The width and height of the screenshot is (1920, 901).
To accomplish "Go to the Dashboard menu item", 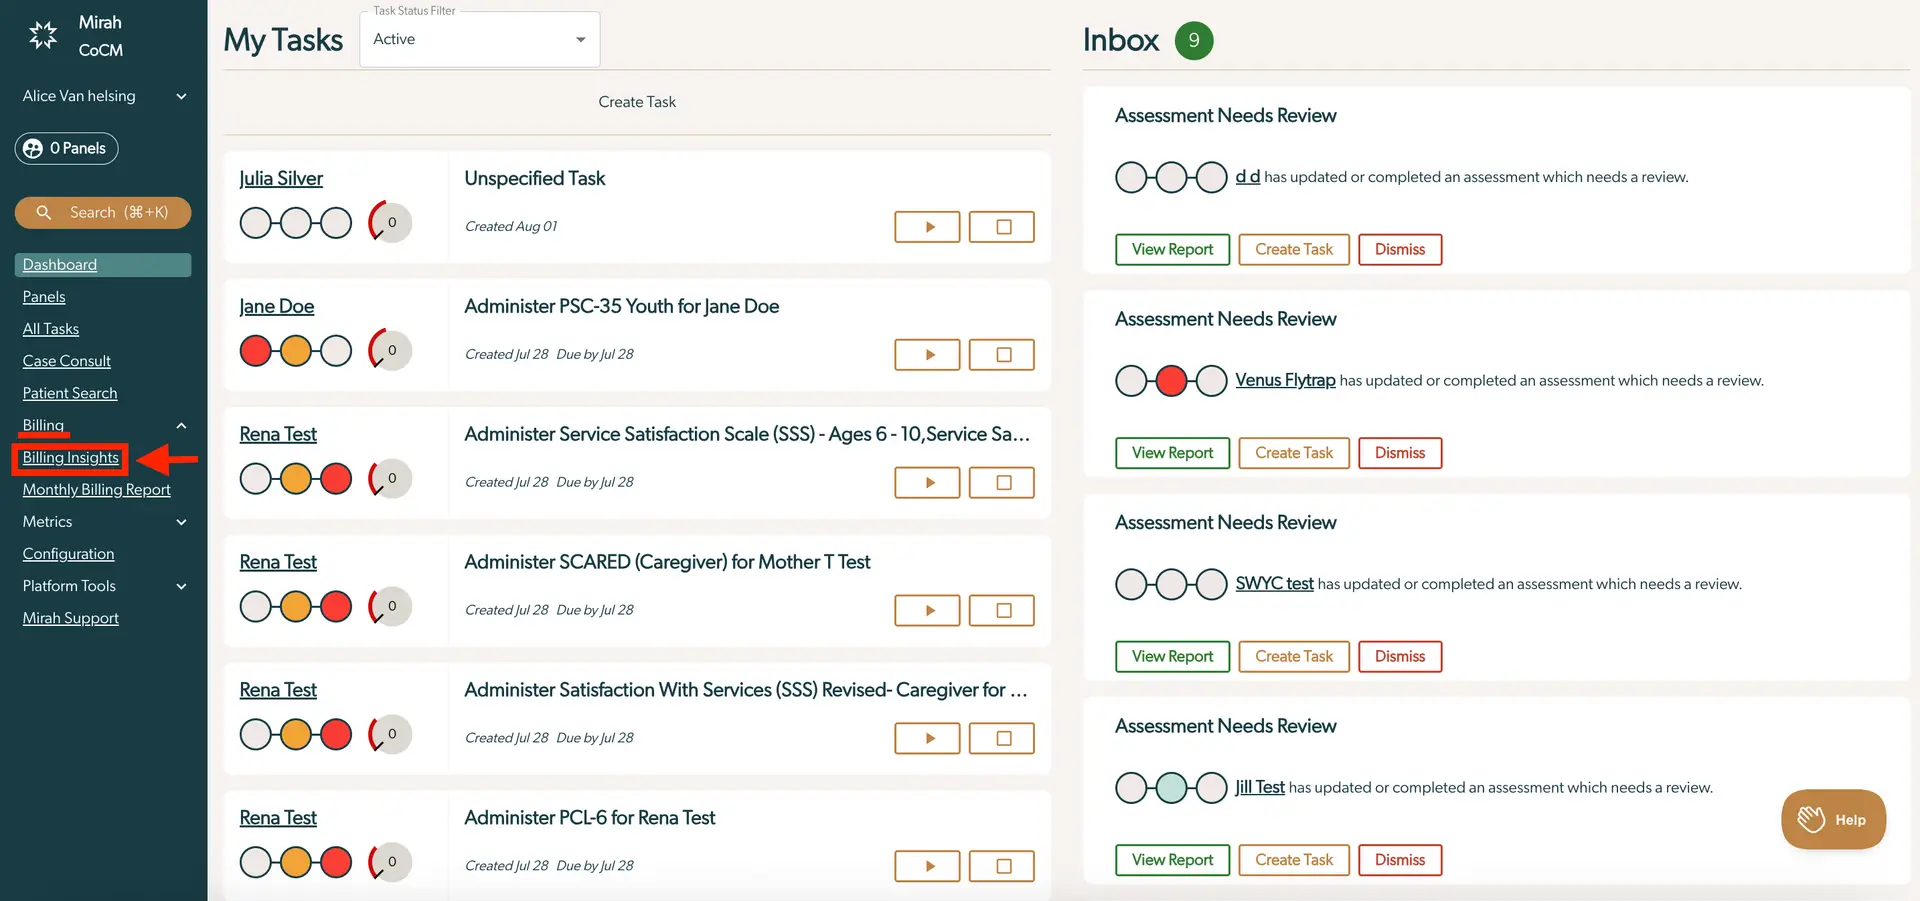I will (58, 264).
